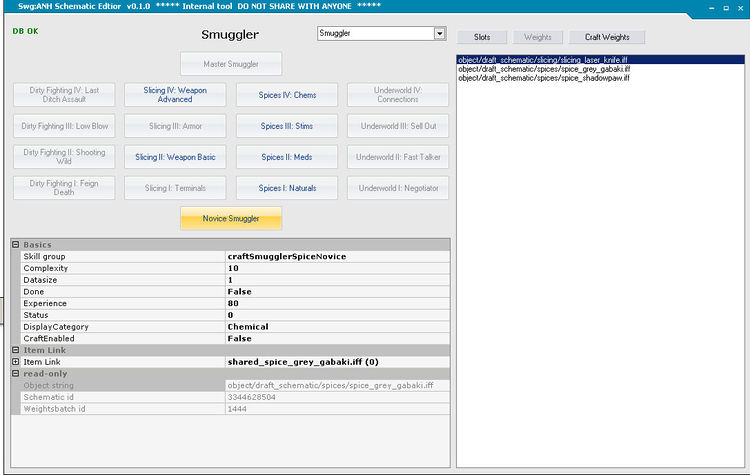This screenshot has height=475, width=750.
Task: Pick Slicing II: Weapon Basic skill
Action: tap(174, 157)
